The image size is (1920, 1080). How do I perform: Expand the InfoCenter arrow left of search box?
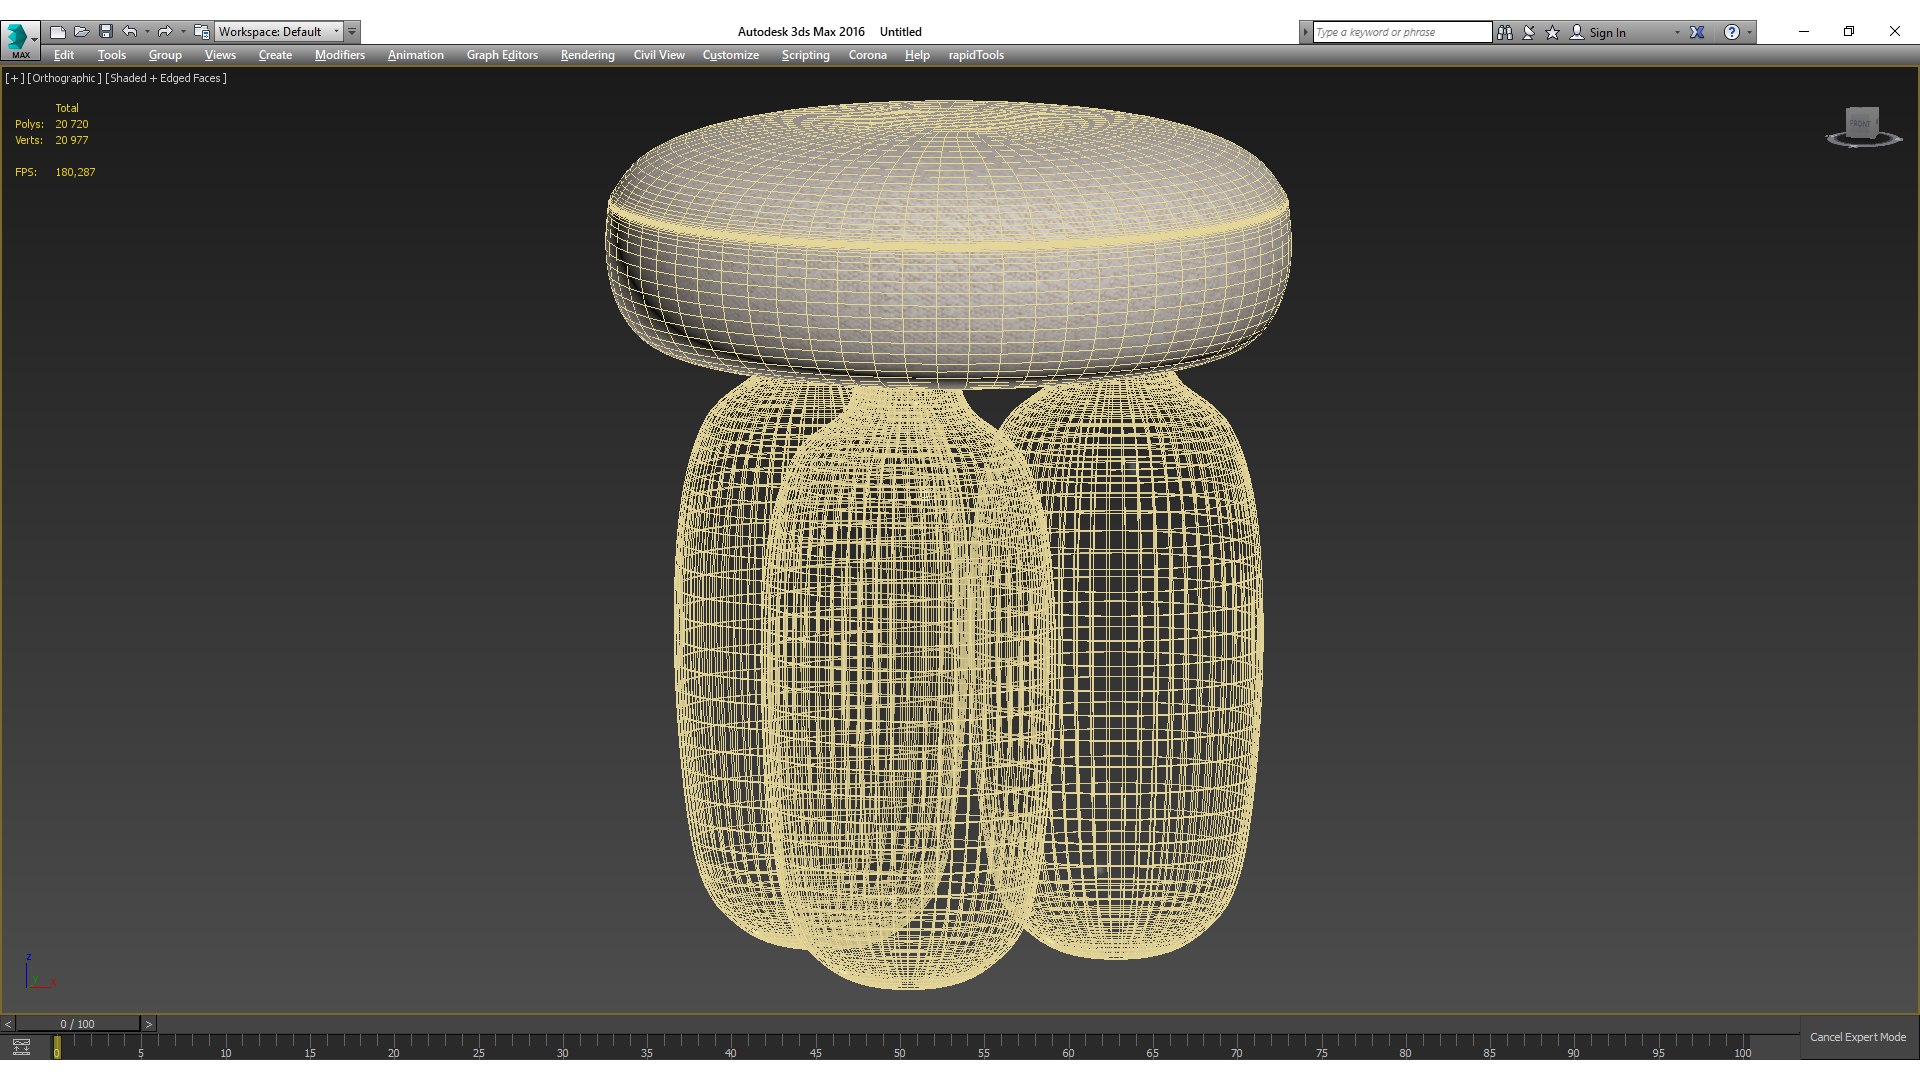coord(1305,32)
